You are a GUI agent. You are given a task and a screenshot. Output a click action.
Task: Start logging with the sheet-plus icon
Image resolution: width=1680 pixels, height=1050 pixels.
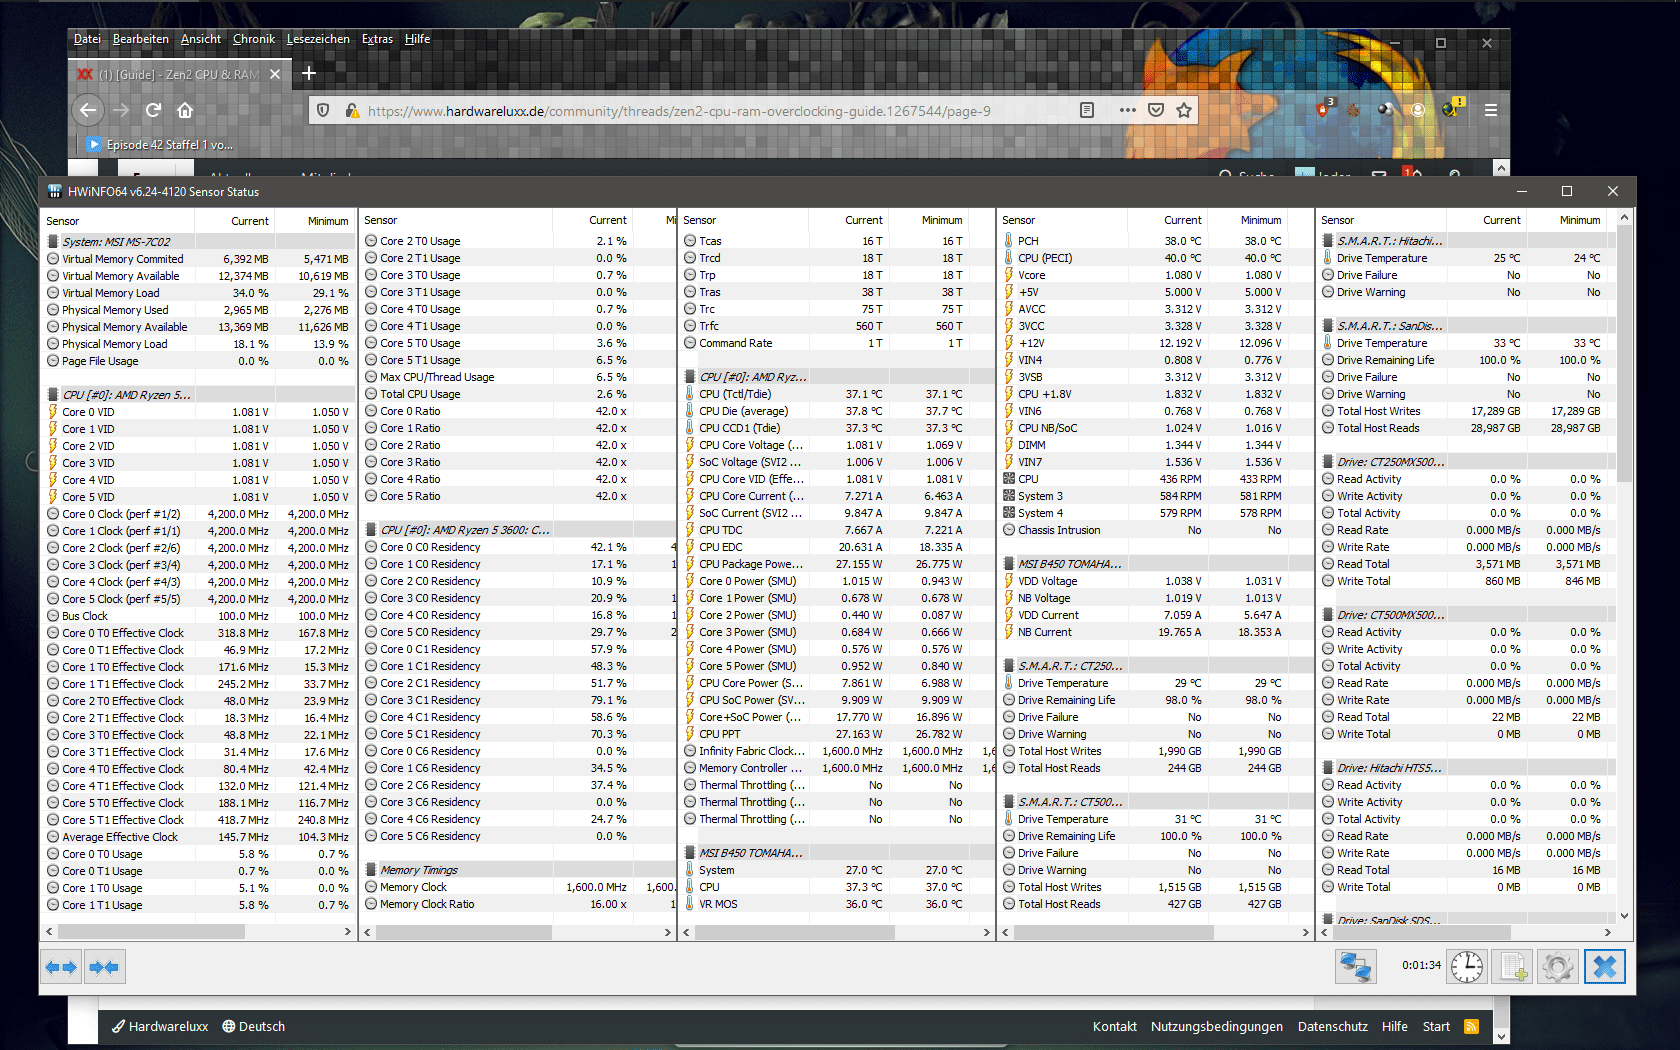(1512, 967)
